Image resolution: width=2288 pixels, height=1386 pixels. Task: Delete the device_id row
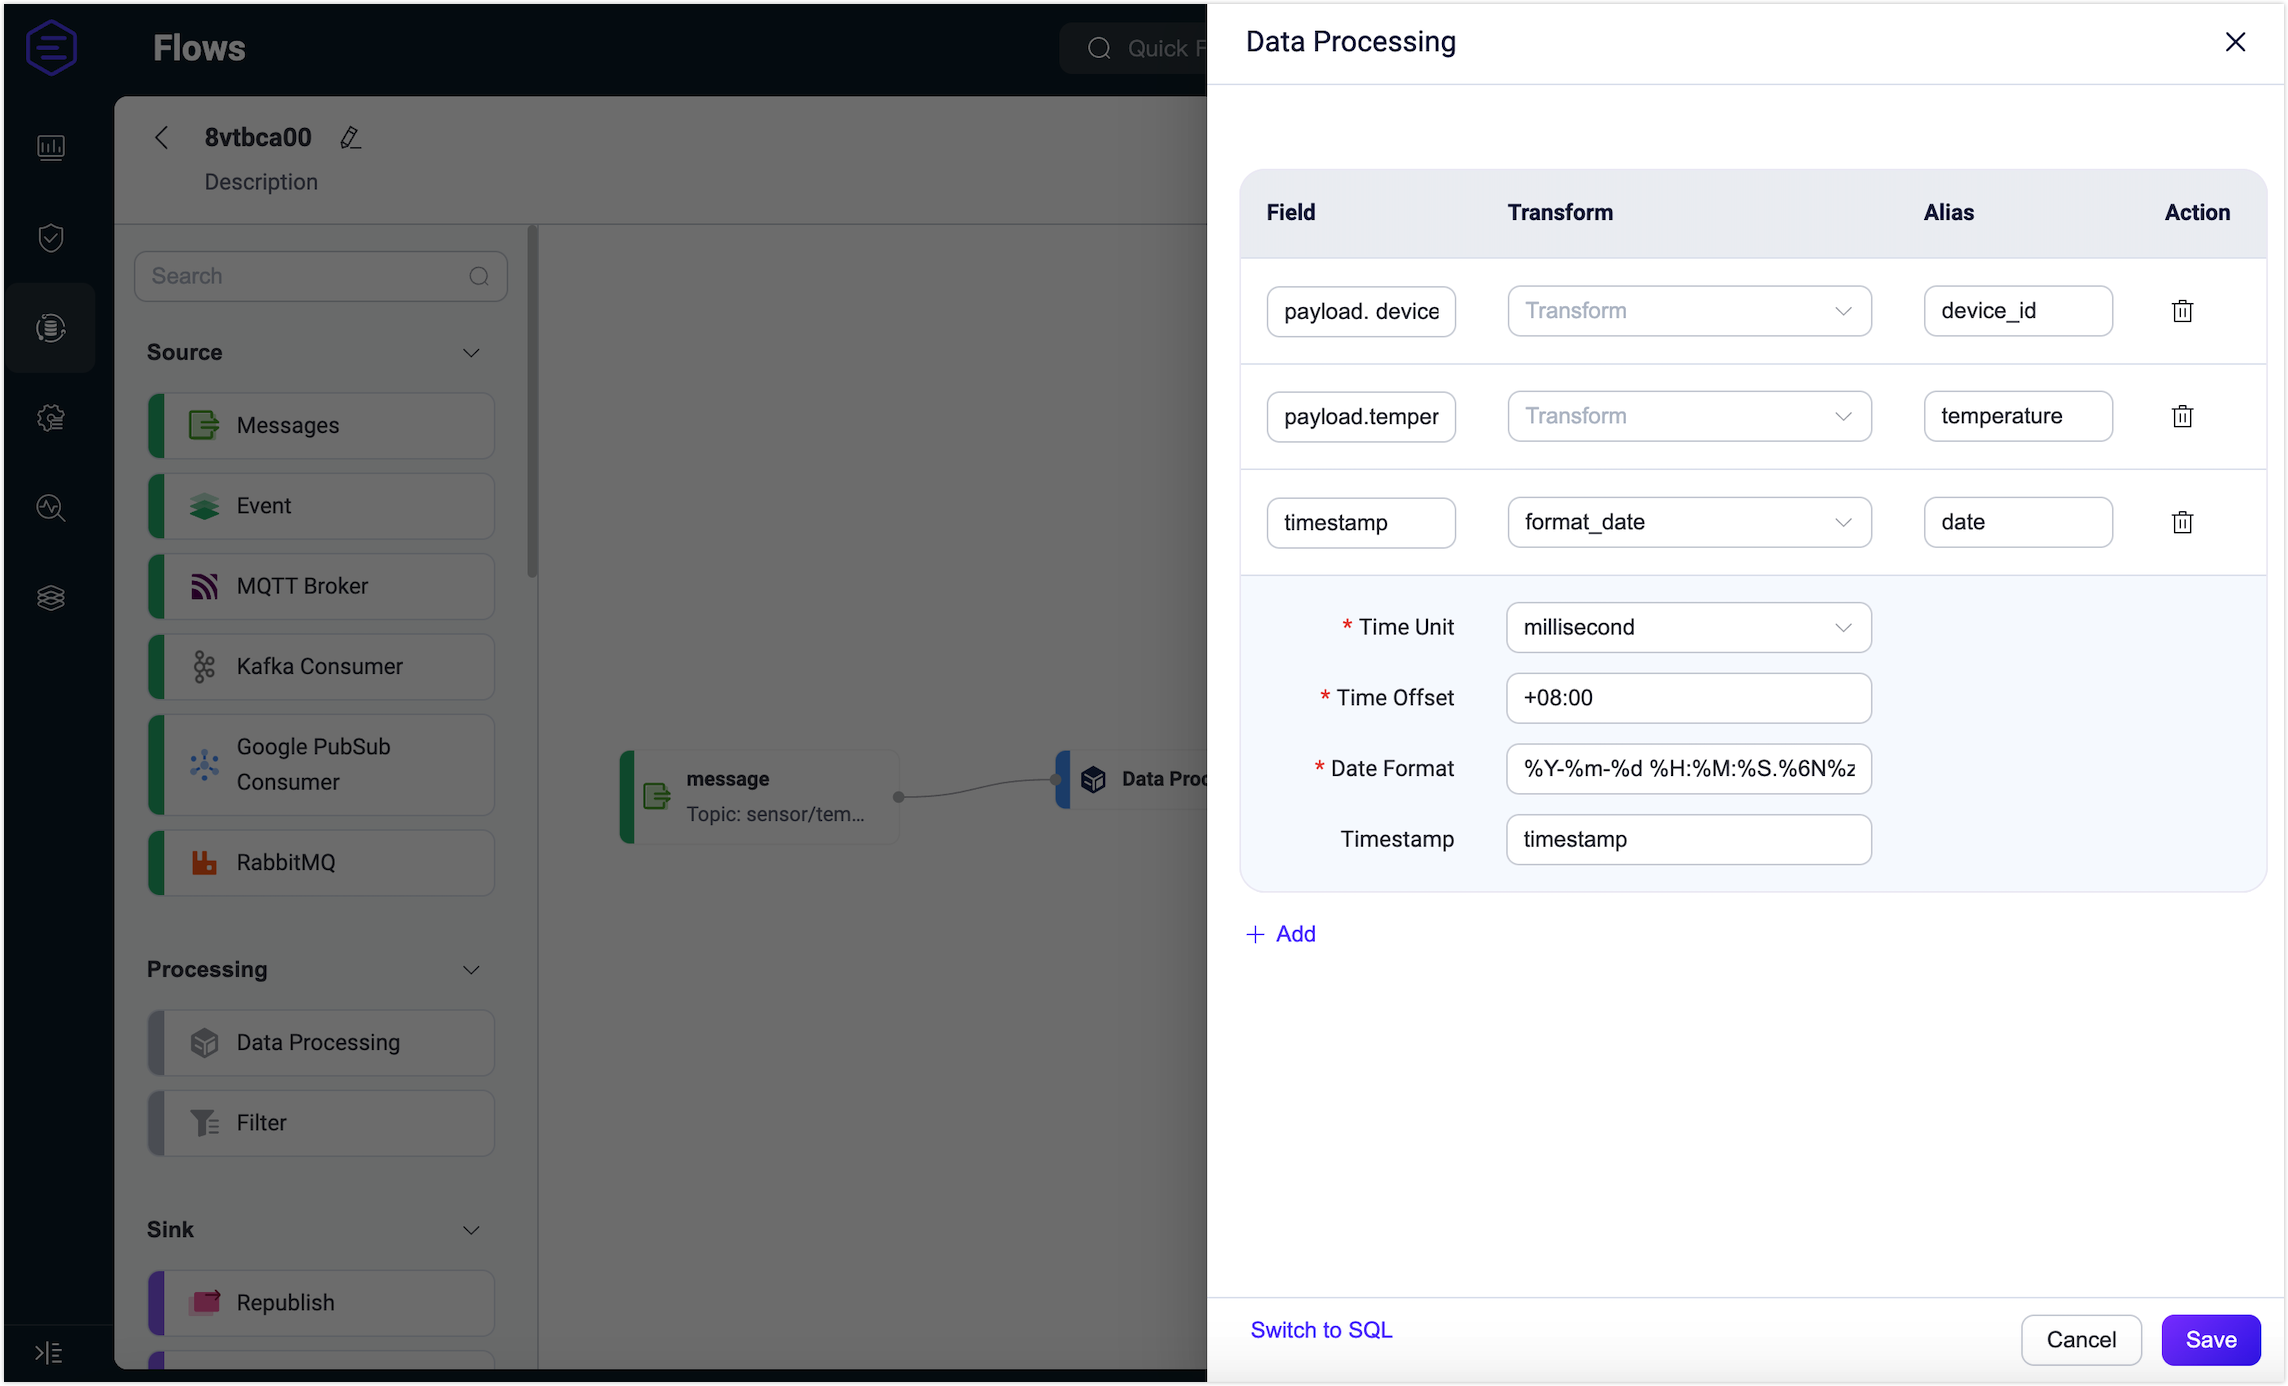[2182, 311]
